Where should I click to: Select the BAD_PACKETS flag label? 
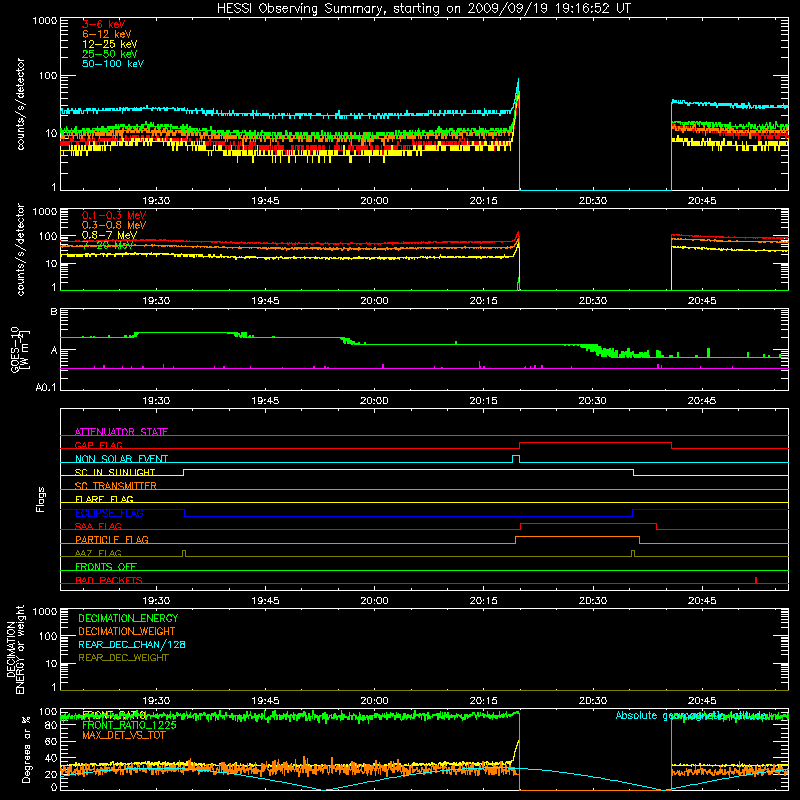click(x=109, y=580)
